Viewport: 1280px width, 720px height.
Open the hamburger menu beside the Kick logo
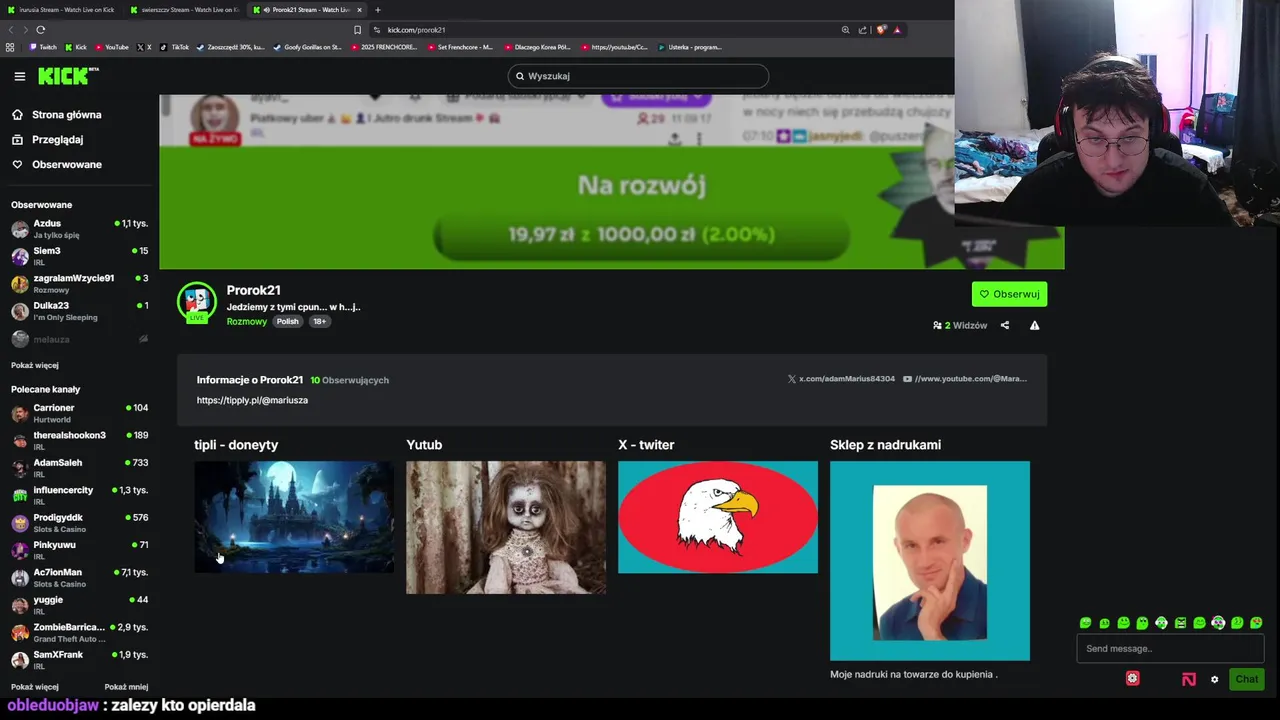pos(19,76)
